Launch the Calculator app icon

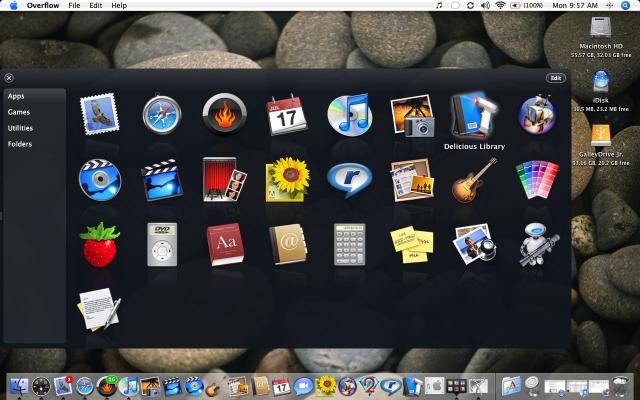pyautogui.click(x=349, y=244)
